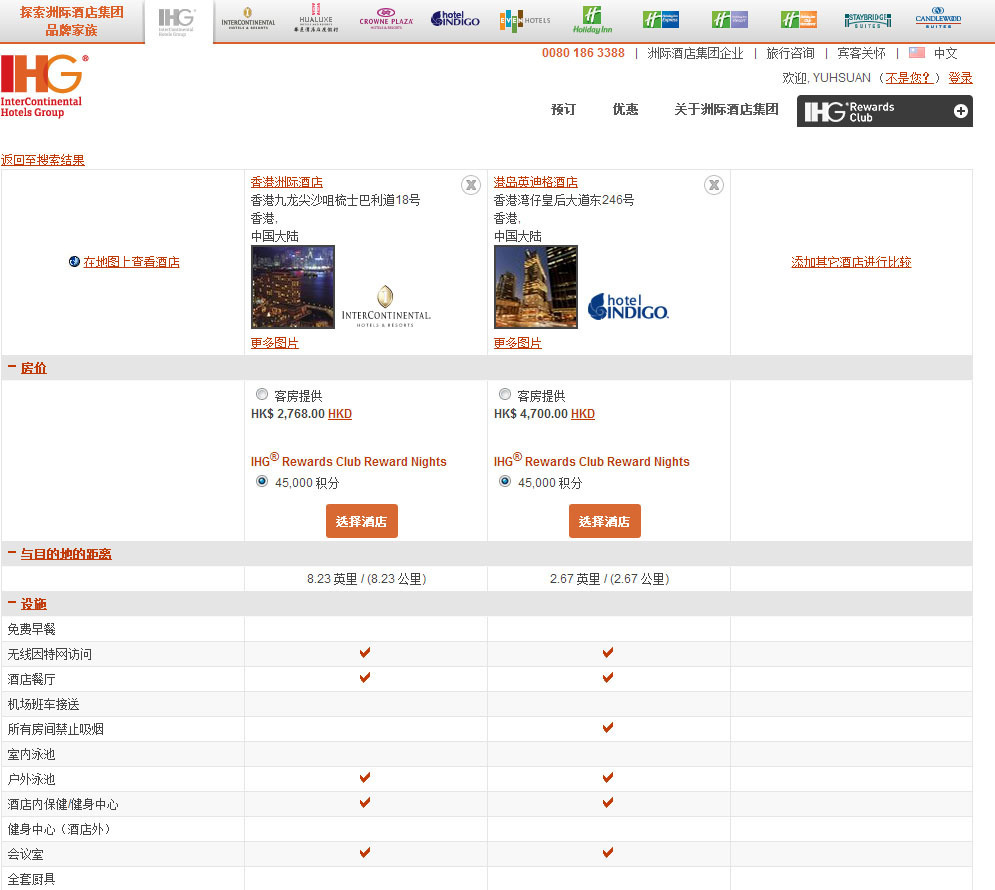Click the EVEN Hotels brand logo

tap(524, 20)
